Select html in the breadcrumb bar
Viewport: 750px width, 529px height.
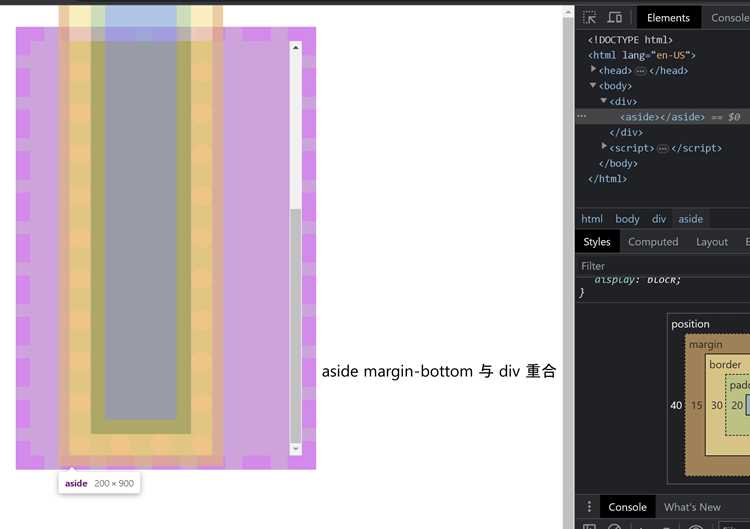coord(592,219)
